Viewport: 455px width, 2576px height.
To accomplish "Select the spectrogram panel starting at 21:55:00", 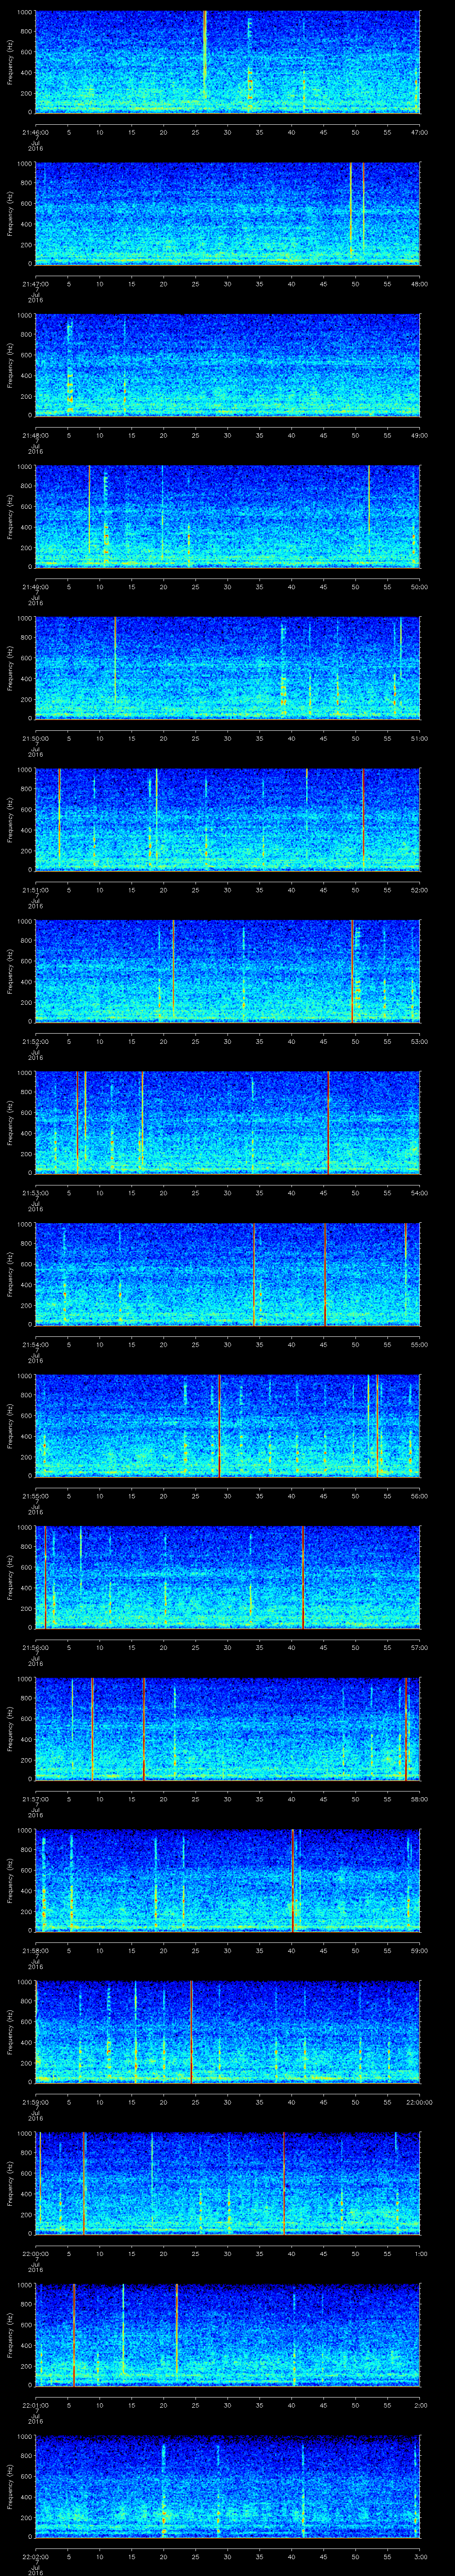I will click(228, 1425).
